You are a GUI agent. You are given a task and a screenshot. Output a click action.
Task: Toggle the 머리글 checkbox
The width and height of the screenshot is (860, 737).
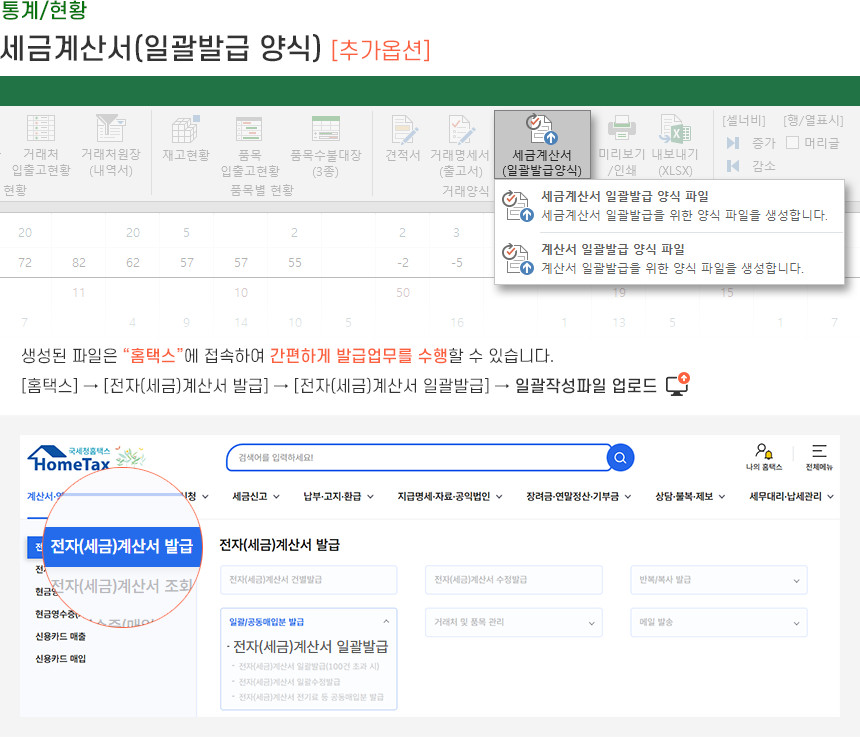792,143
